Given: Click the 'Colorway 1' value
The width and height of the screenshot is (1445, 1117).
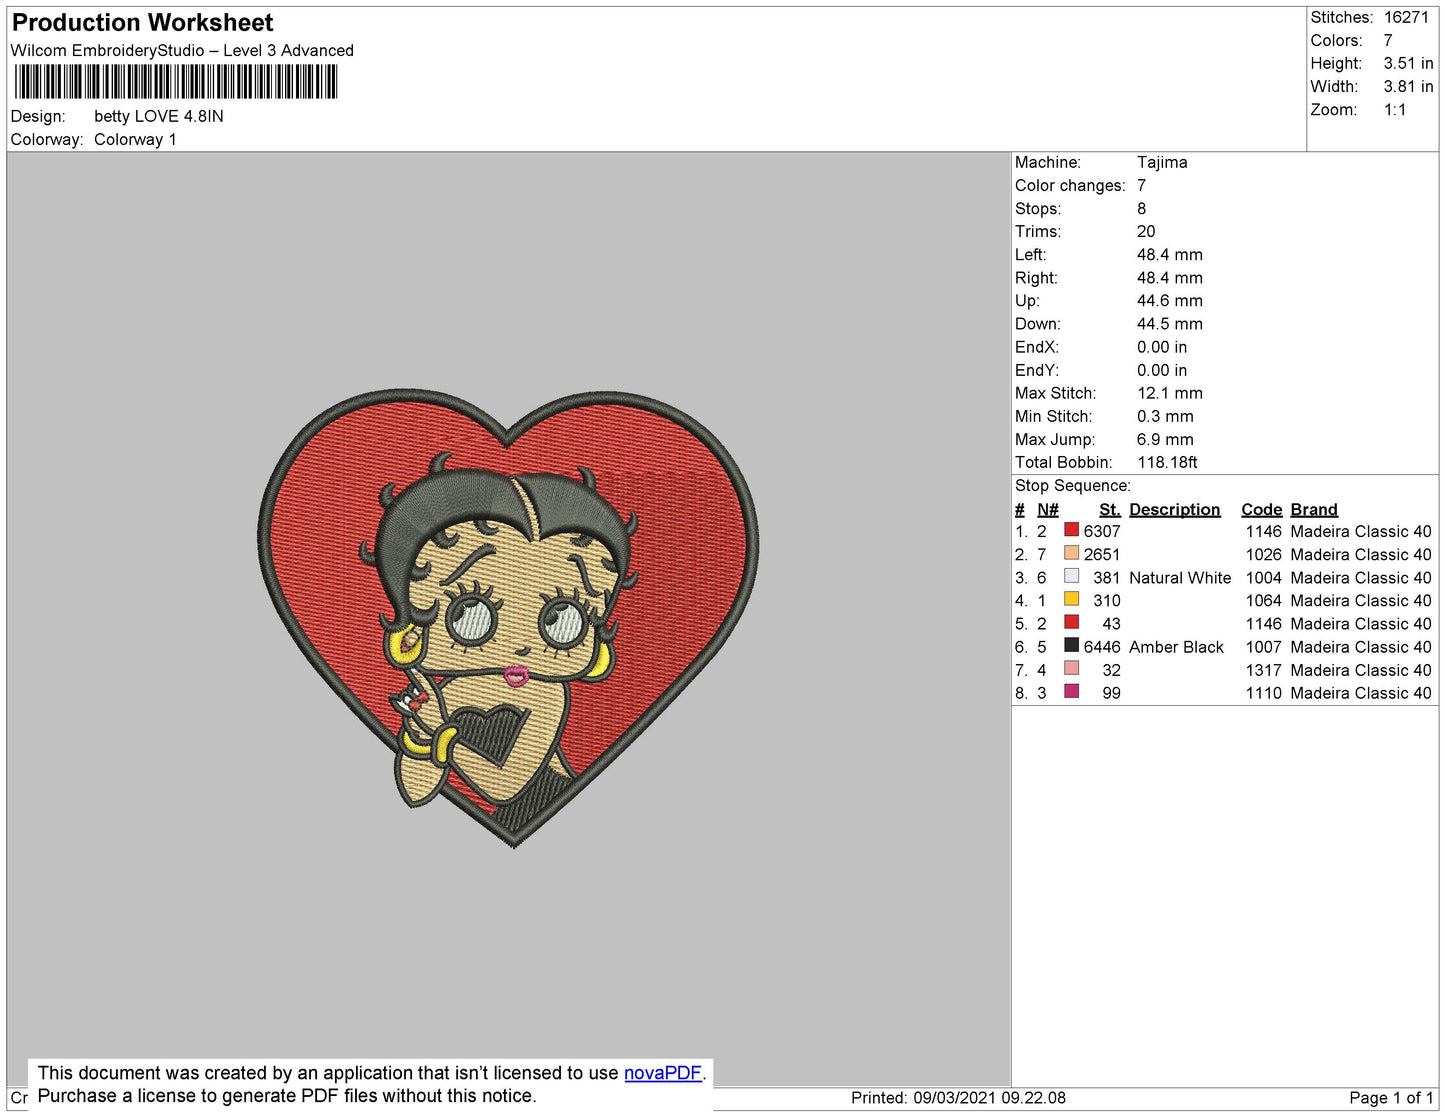Looking at the screenshot, I should 135,139.
